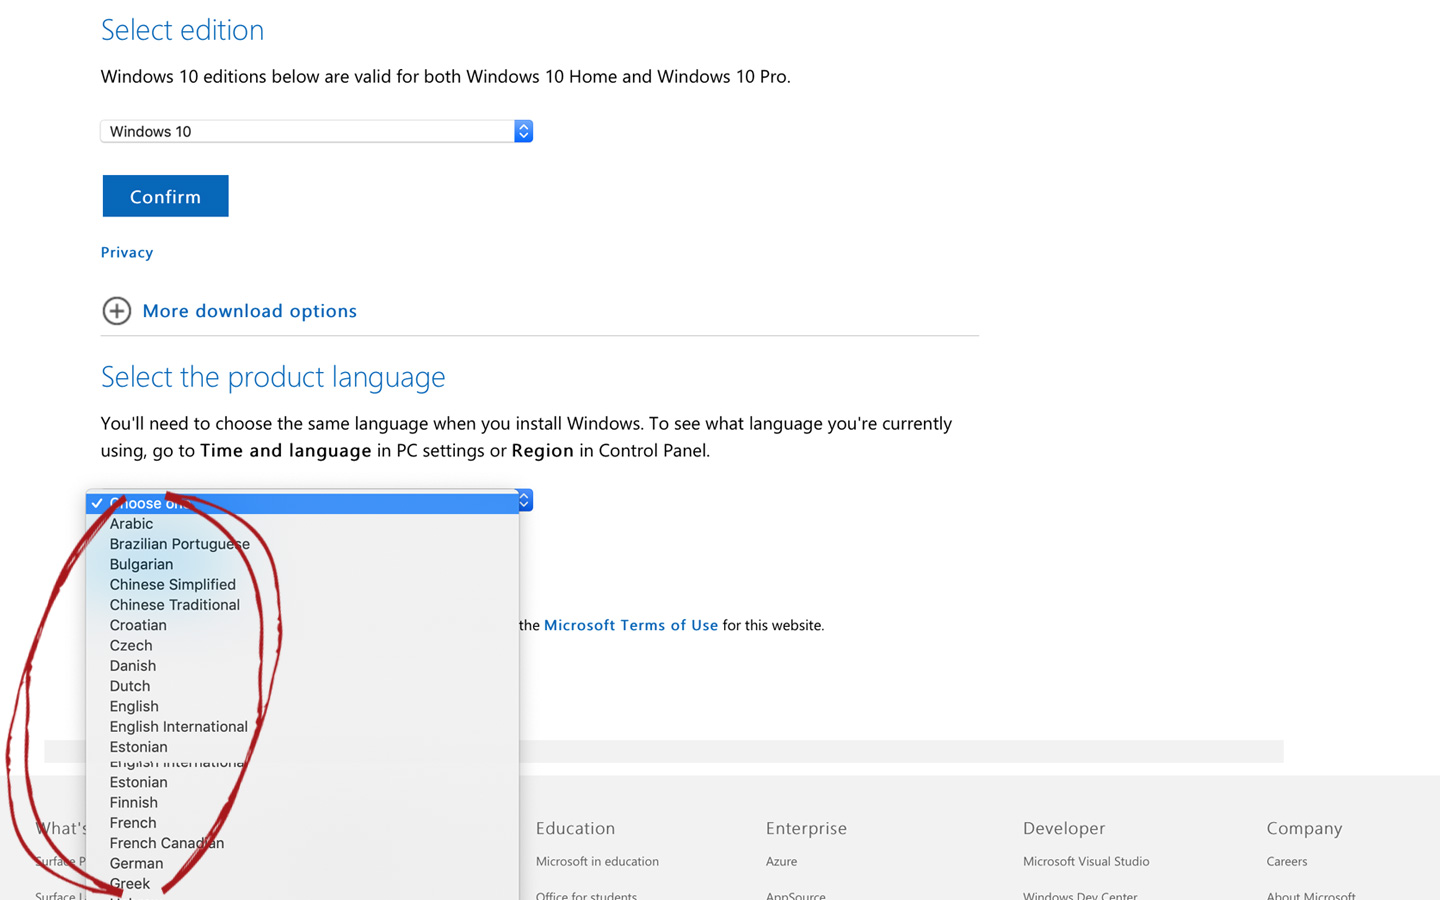Expand More download options
Screen dimensions: 1440x900
click(x=229, y=311)
